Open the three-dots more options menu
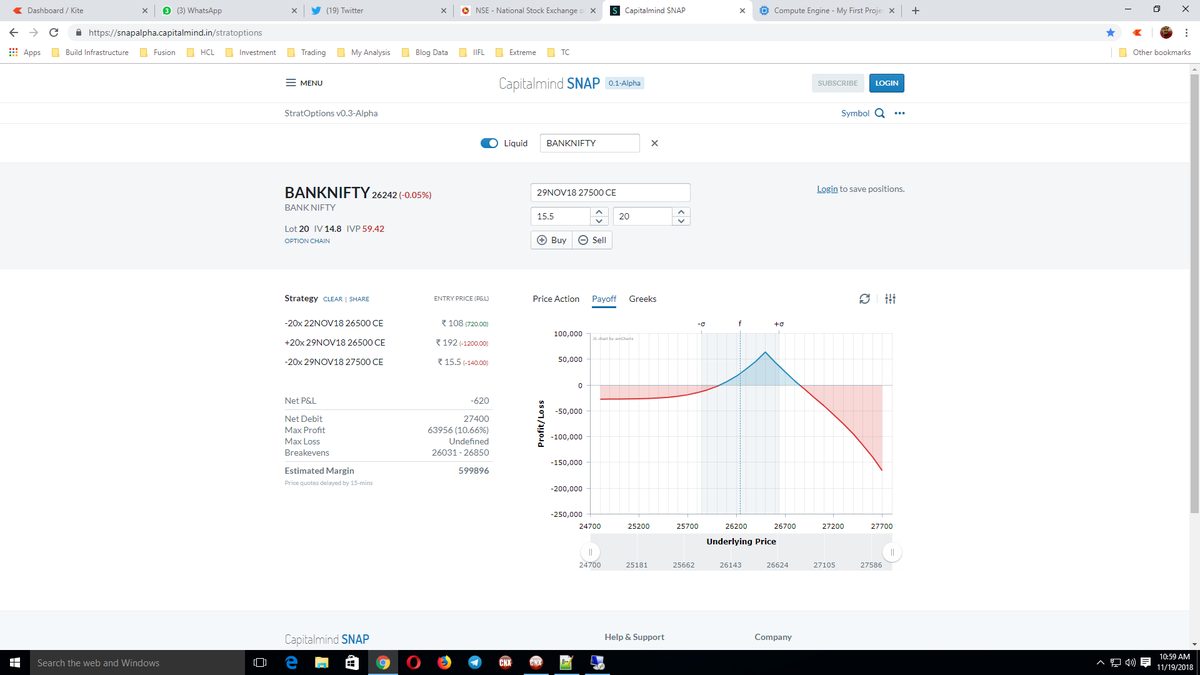Viewport: 1200px width, 675px height. pos(899,113)
